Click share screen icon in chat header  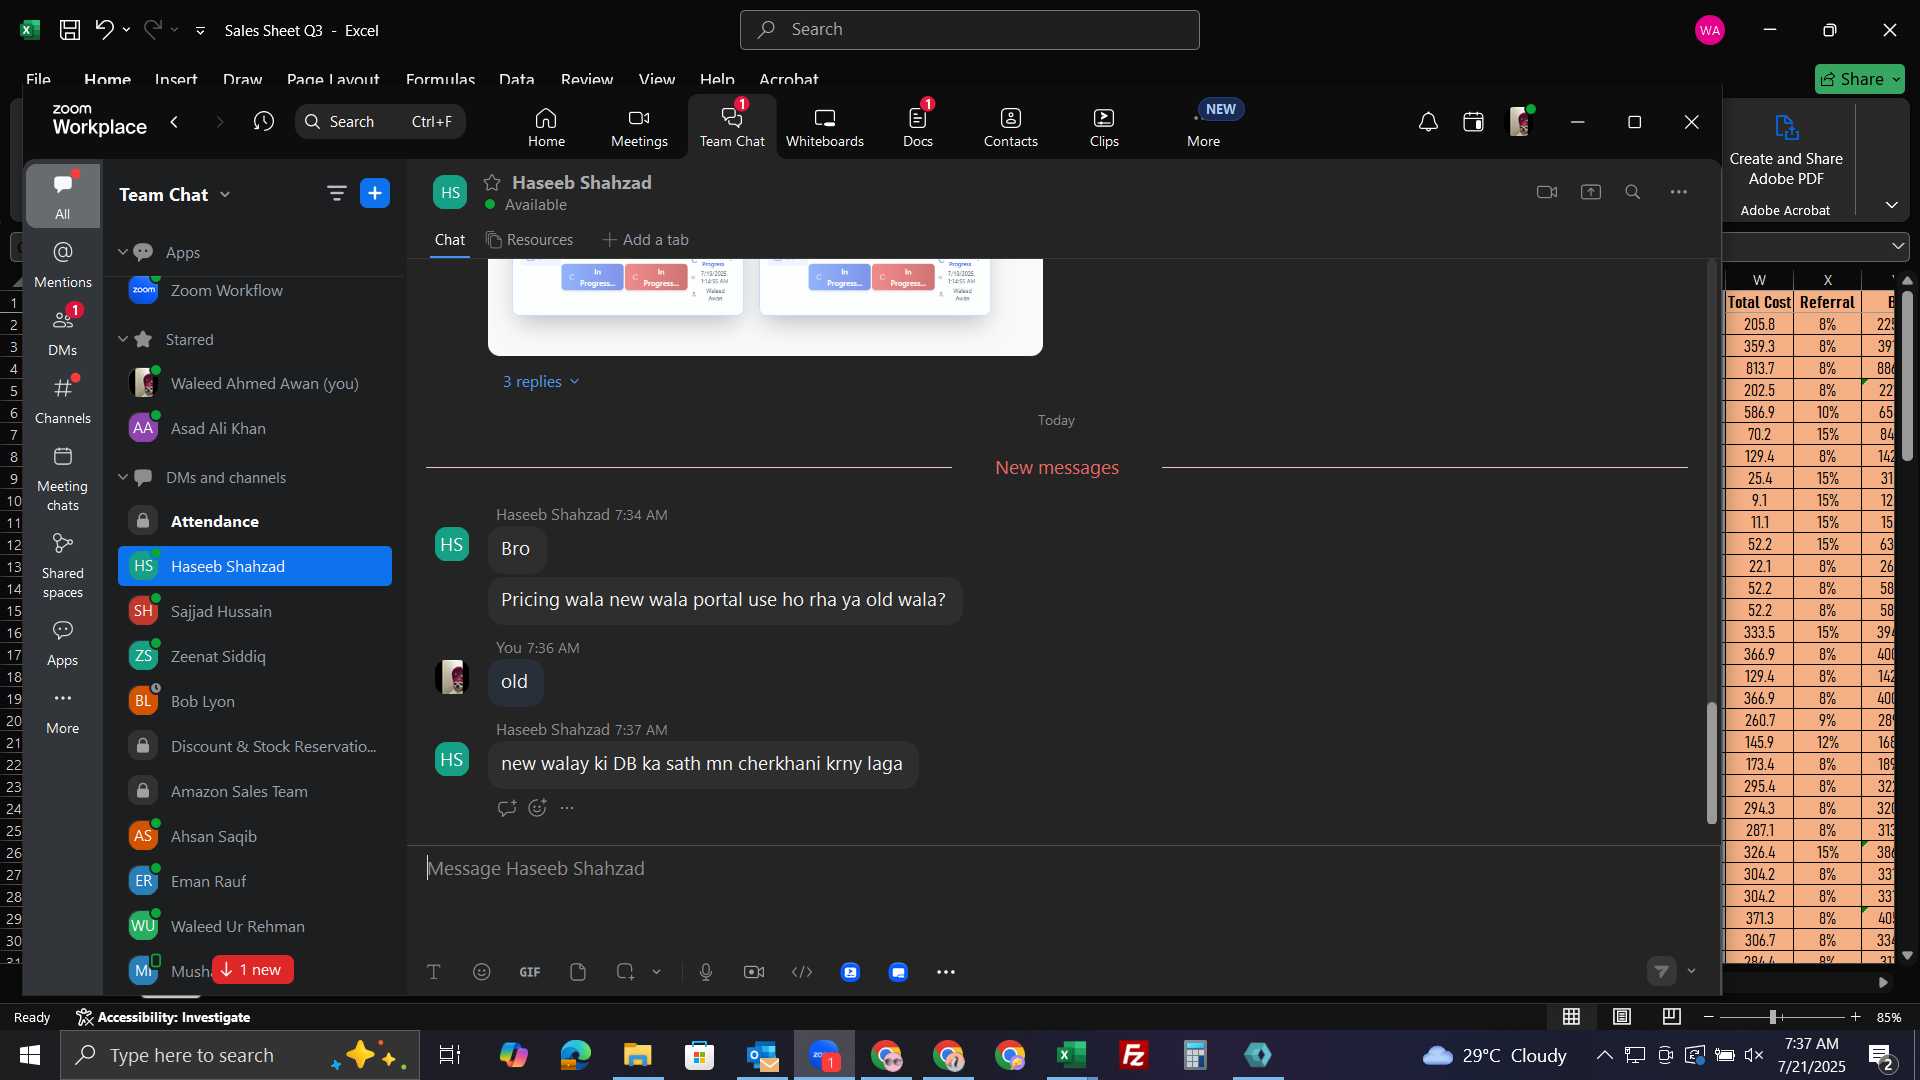(x=1591, y=192)
